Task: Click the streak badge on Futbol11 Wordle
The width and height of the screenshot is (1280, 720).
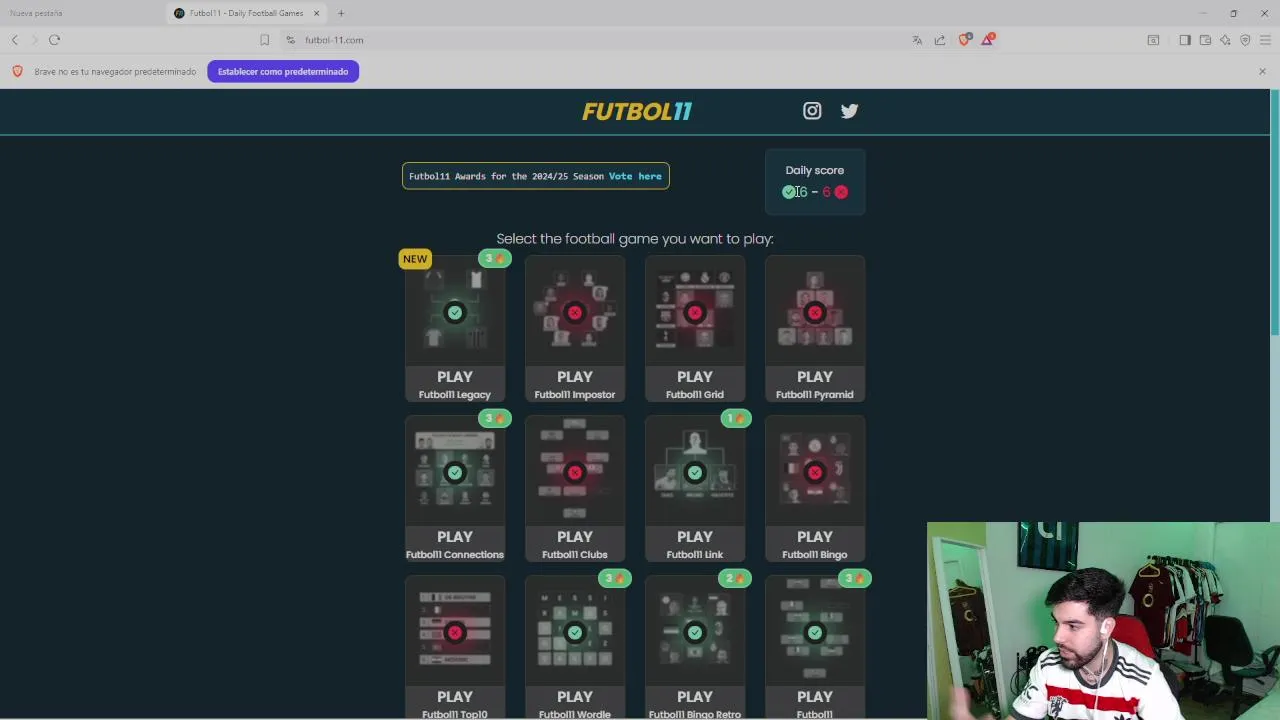Action: click(x=615, y=578)
